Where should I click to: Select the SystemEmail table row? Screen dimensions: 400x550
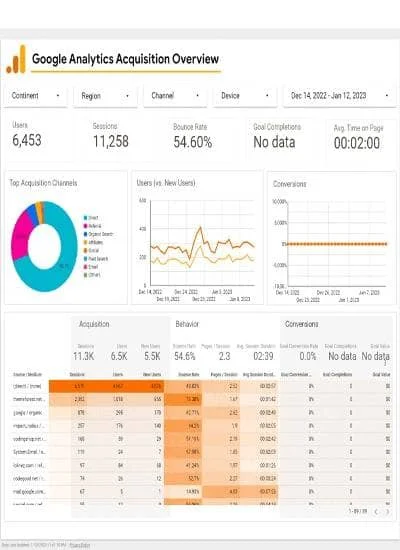tap(202, 452)
